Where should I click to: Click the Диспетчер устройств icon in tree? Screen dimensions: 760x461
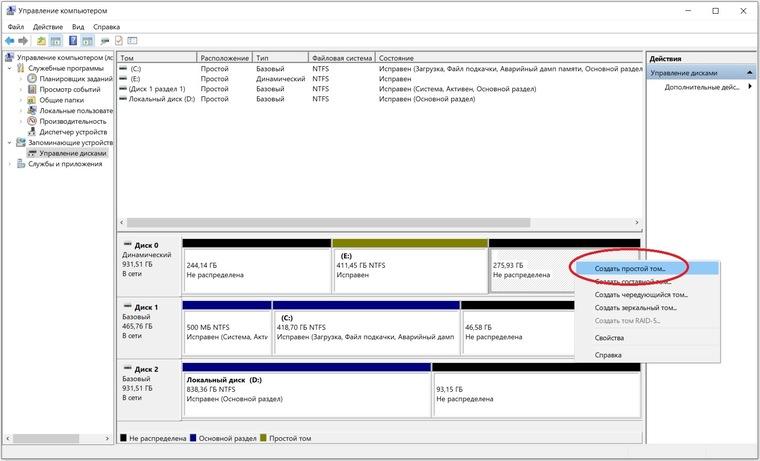pos(32,132)
